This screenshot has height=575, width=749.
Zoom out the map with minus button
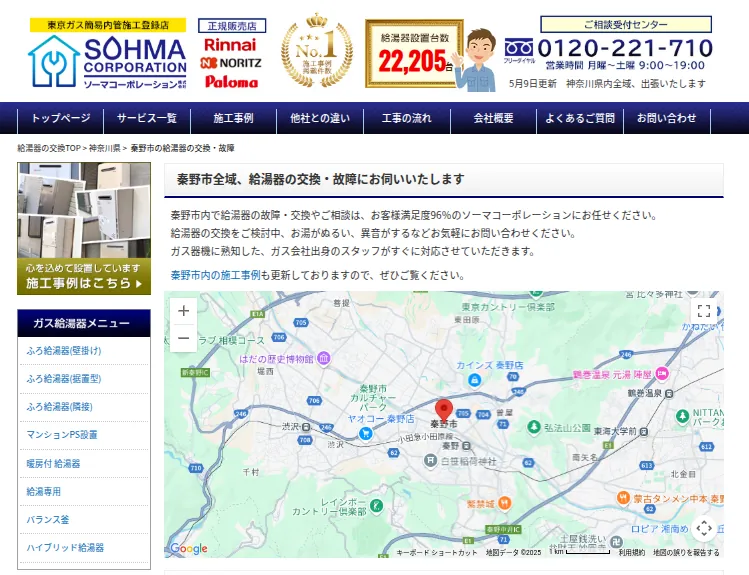tap(183, 338)
